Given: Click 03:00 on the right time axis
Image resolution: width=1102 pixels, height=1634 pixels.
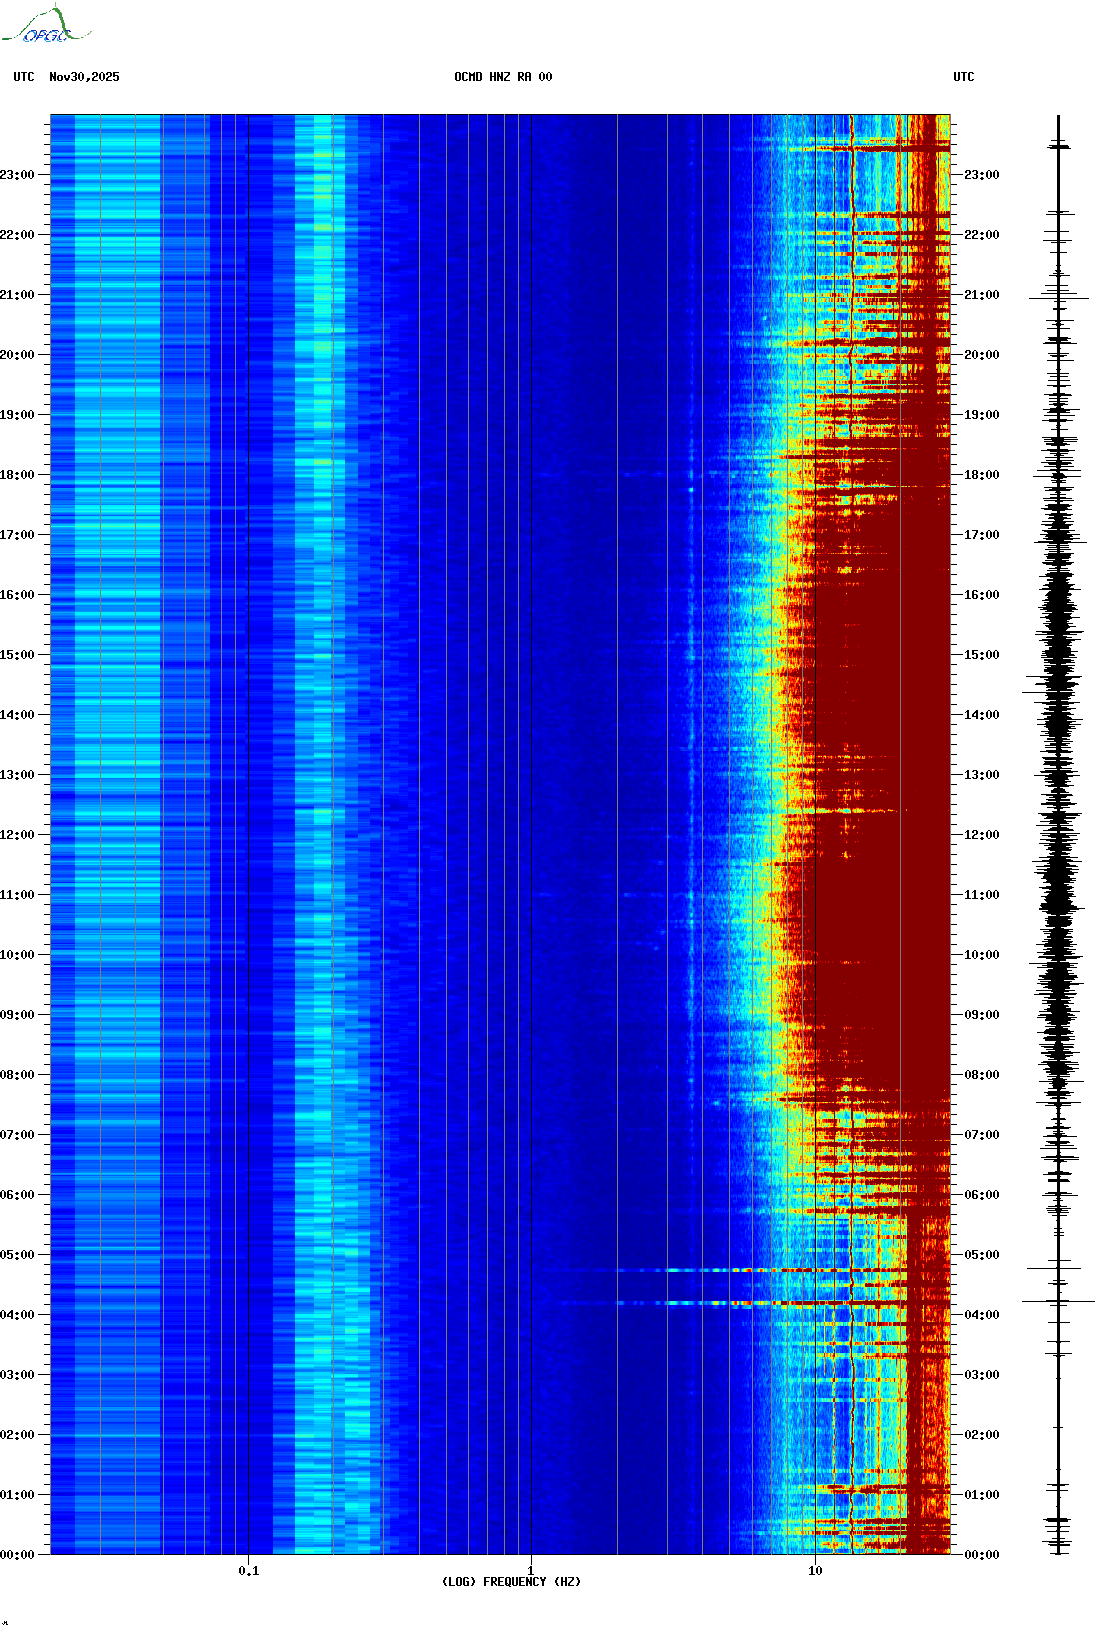Looking at the screenshot, I should click(x=982, y=1375).
